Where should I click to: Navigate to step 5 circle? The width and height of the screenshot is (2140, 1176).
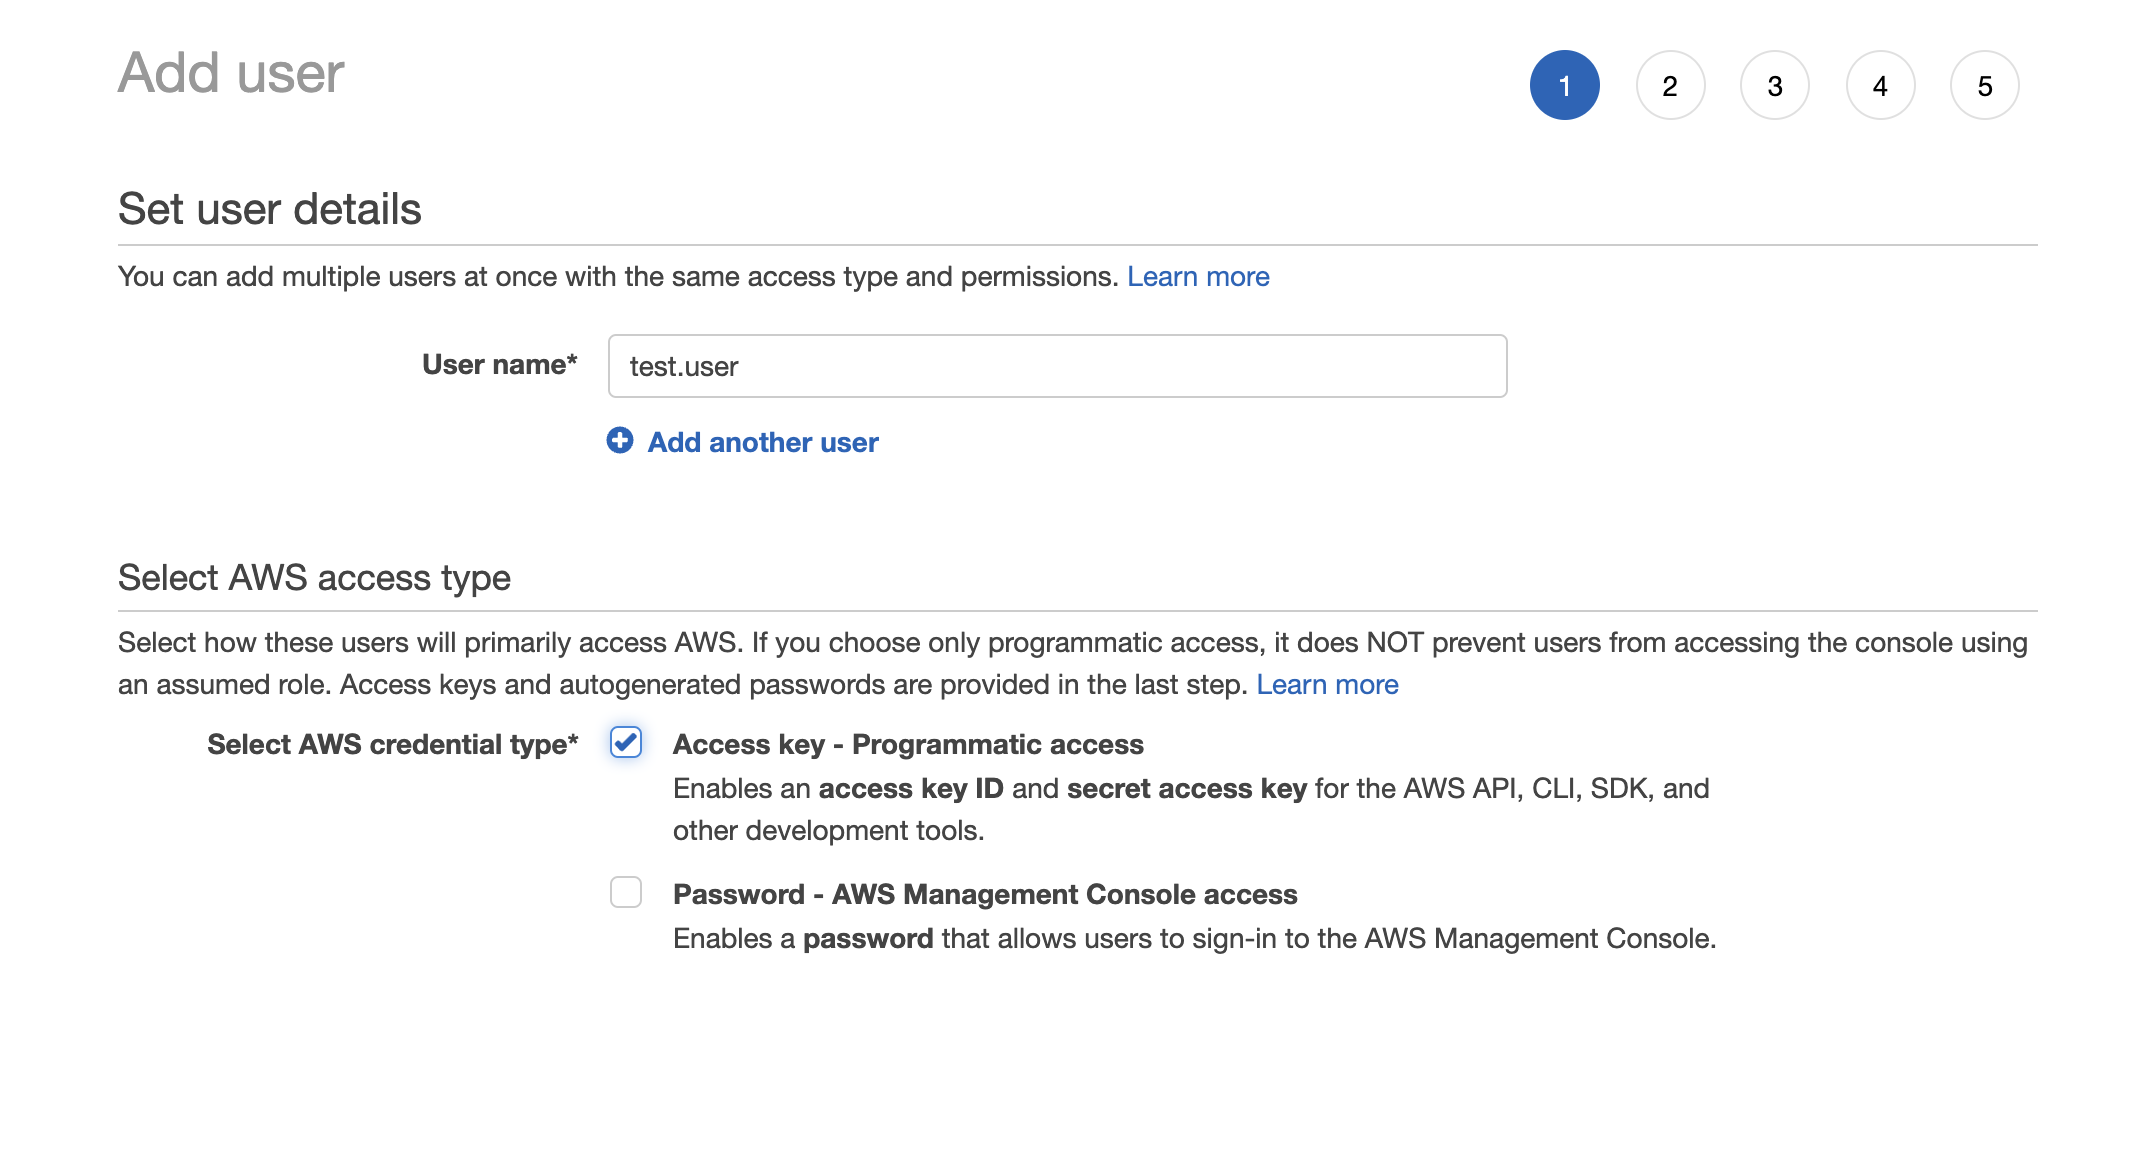[1985, 86]
